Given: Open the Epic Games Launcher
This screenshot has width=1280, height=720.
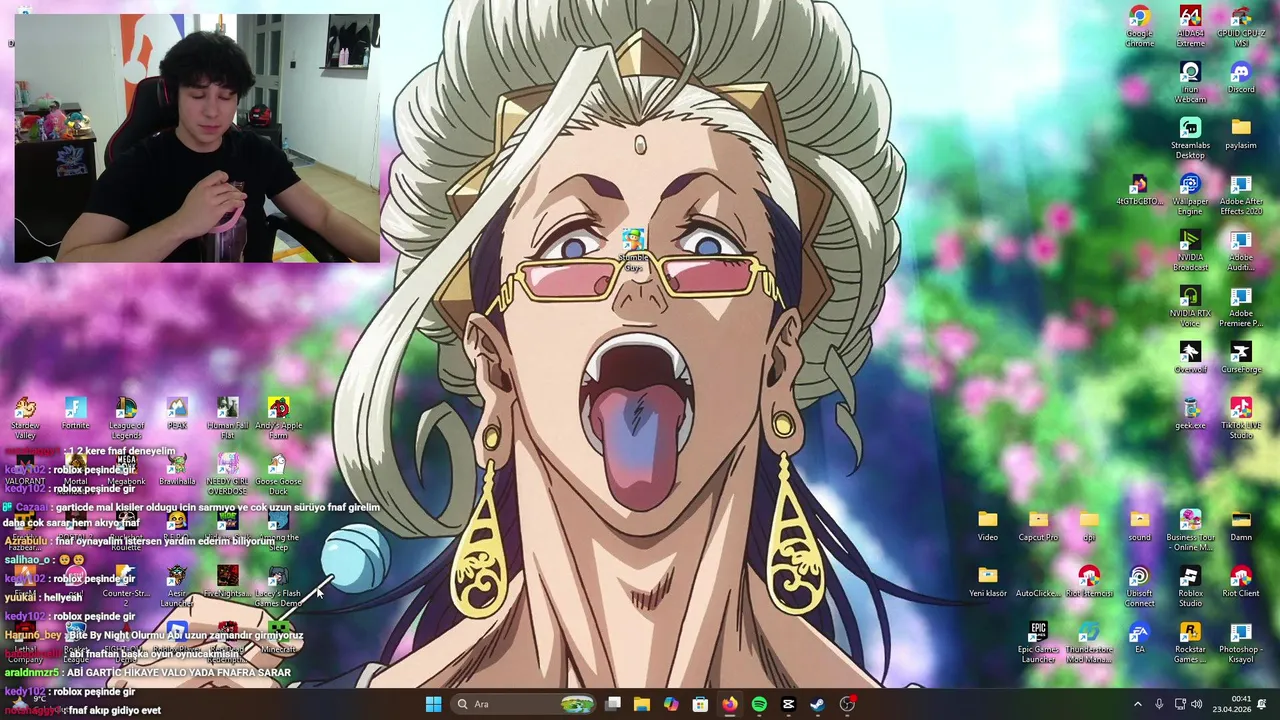Looking at the screenshot, I should pos(1038,643).
